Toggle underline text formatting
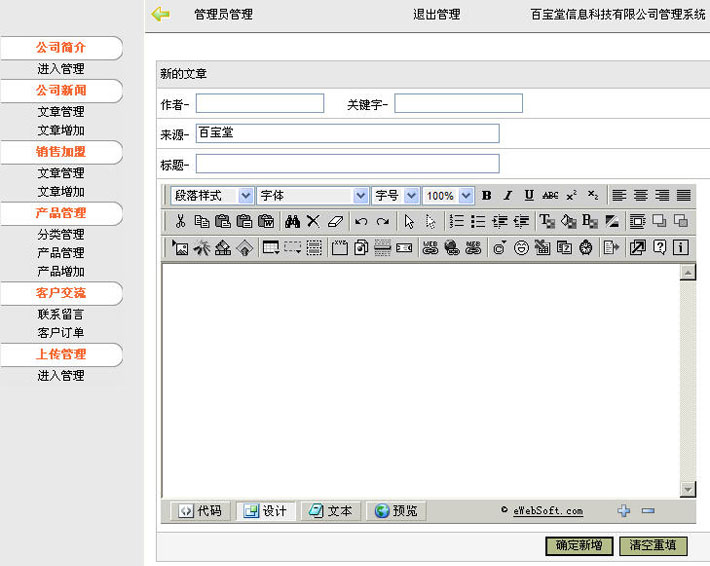The image size is (710, 566). point(529,196)
